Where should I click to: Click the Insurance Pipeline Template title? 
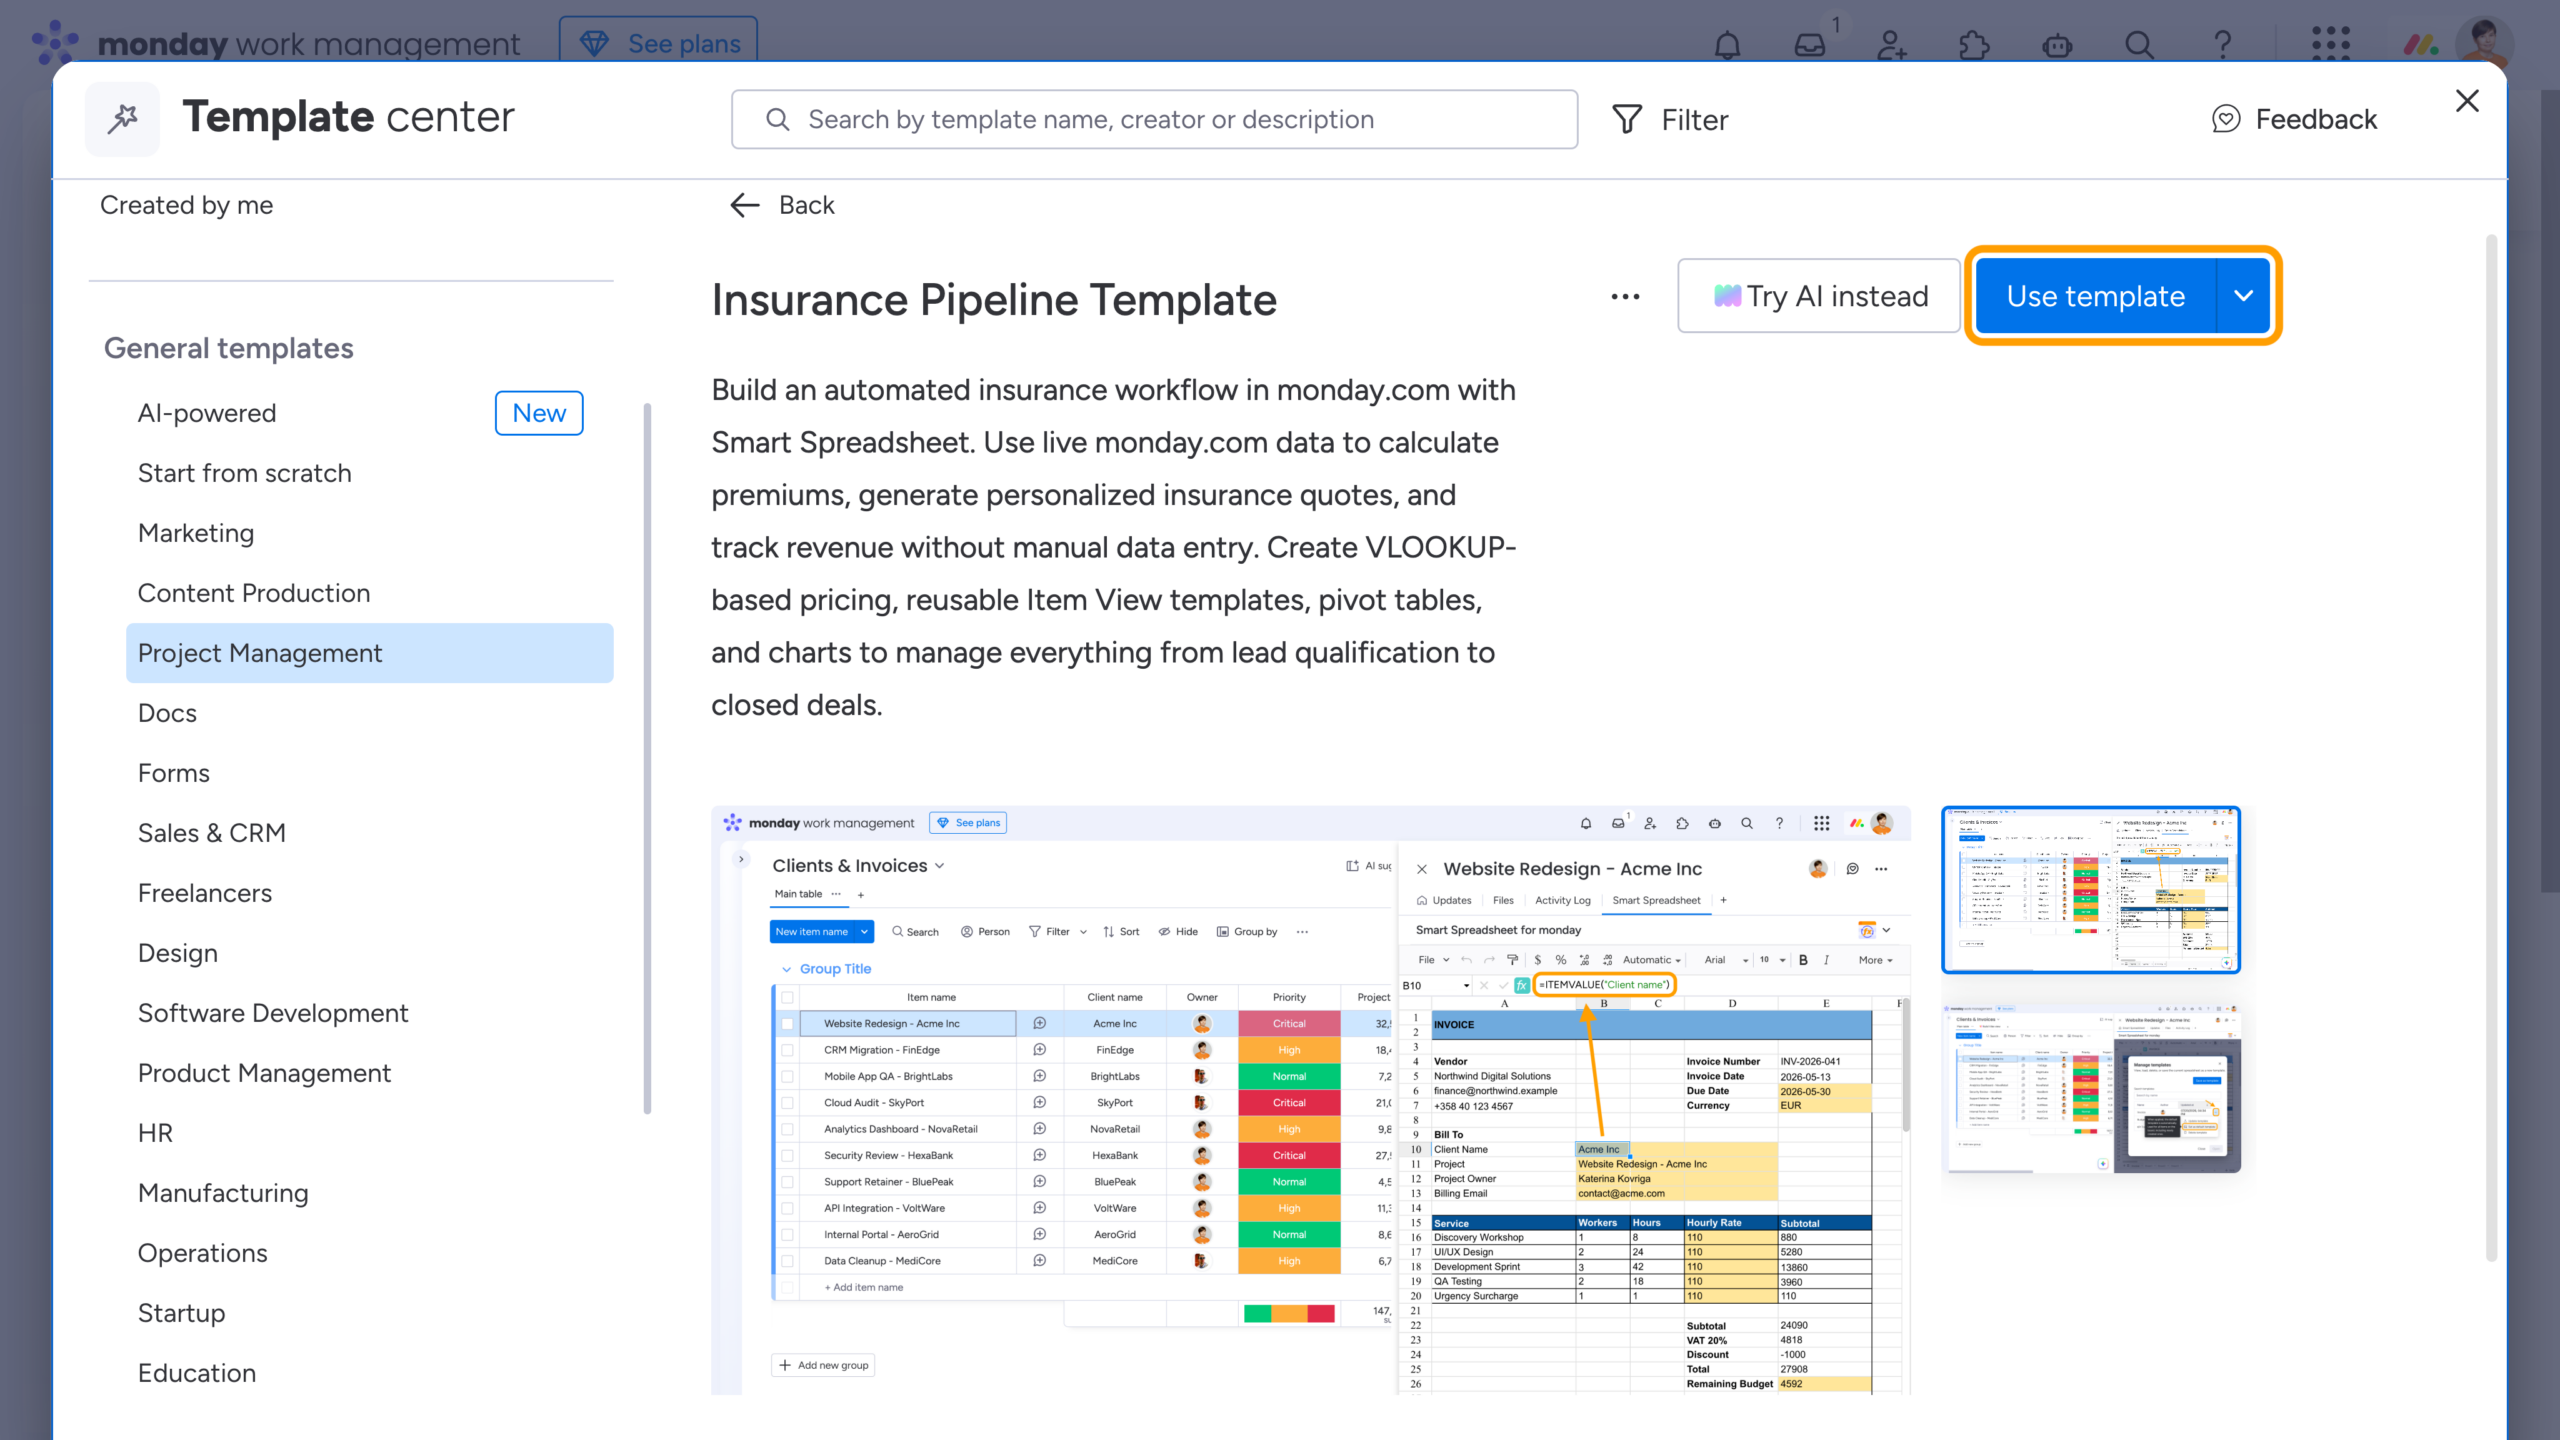994,299
